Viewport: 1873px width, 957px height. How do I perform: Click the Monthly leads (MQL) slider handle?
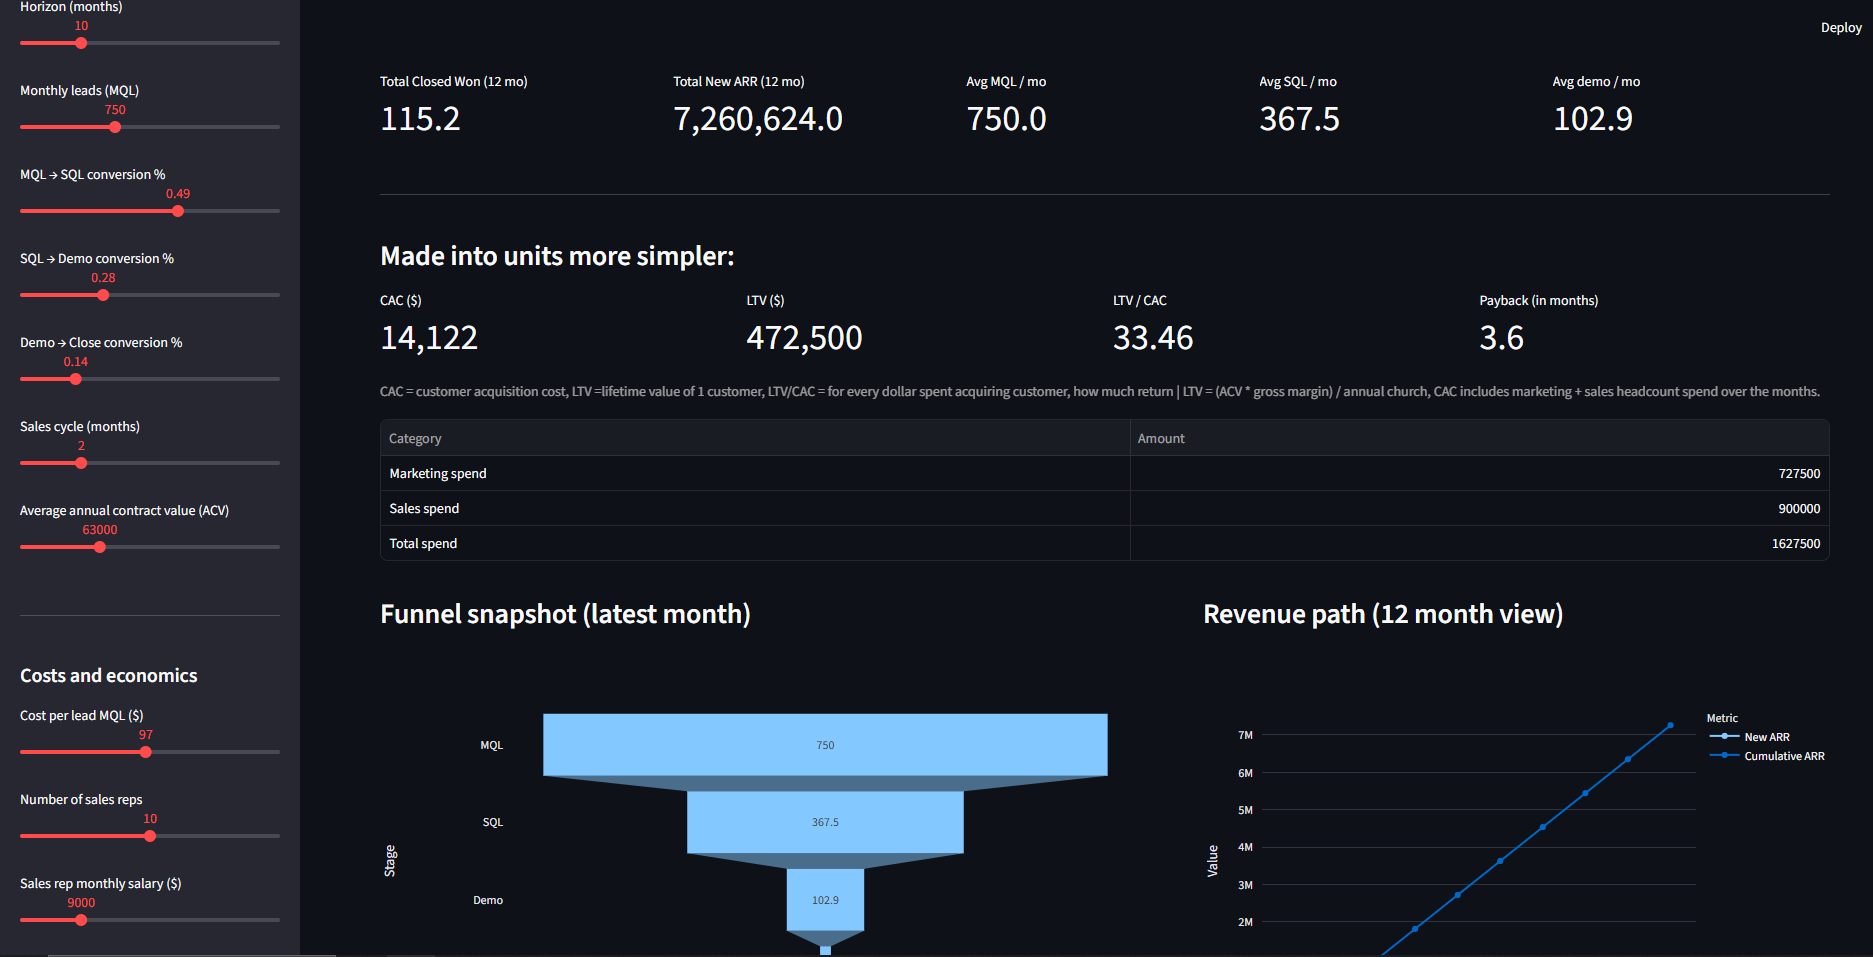click(115, 127)
